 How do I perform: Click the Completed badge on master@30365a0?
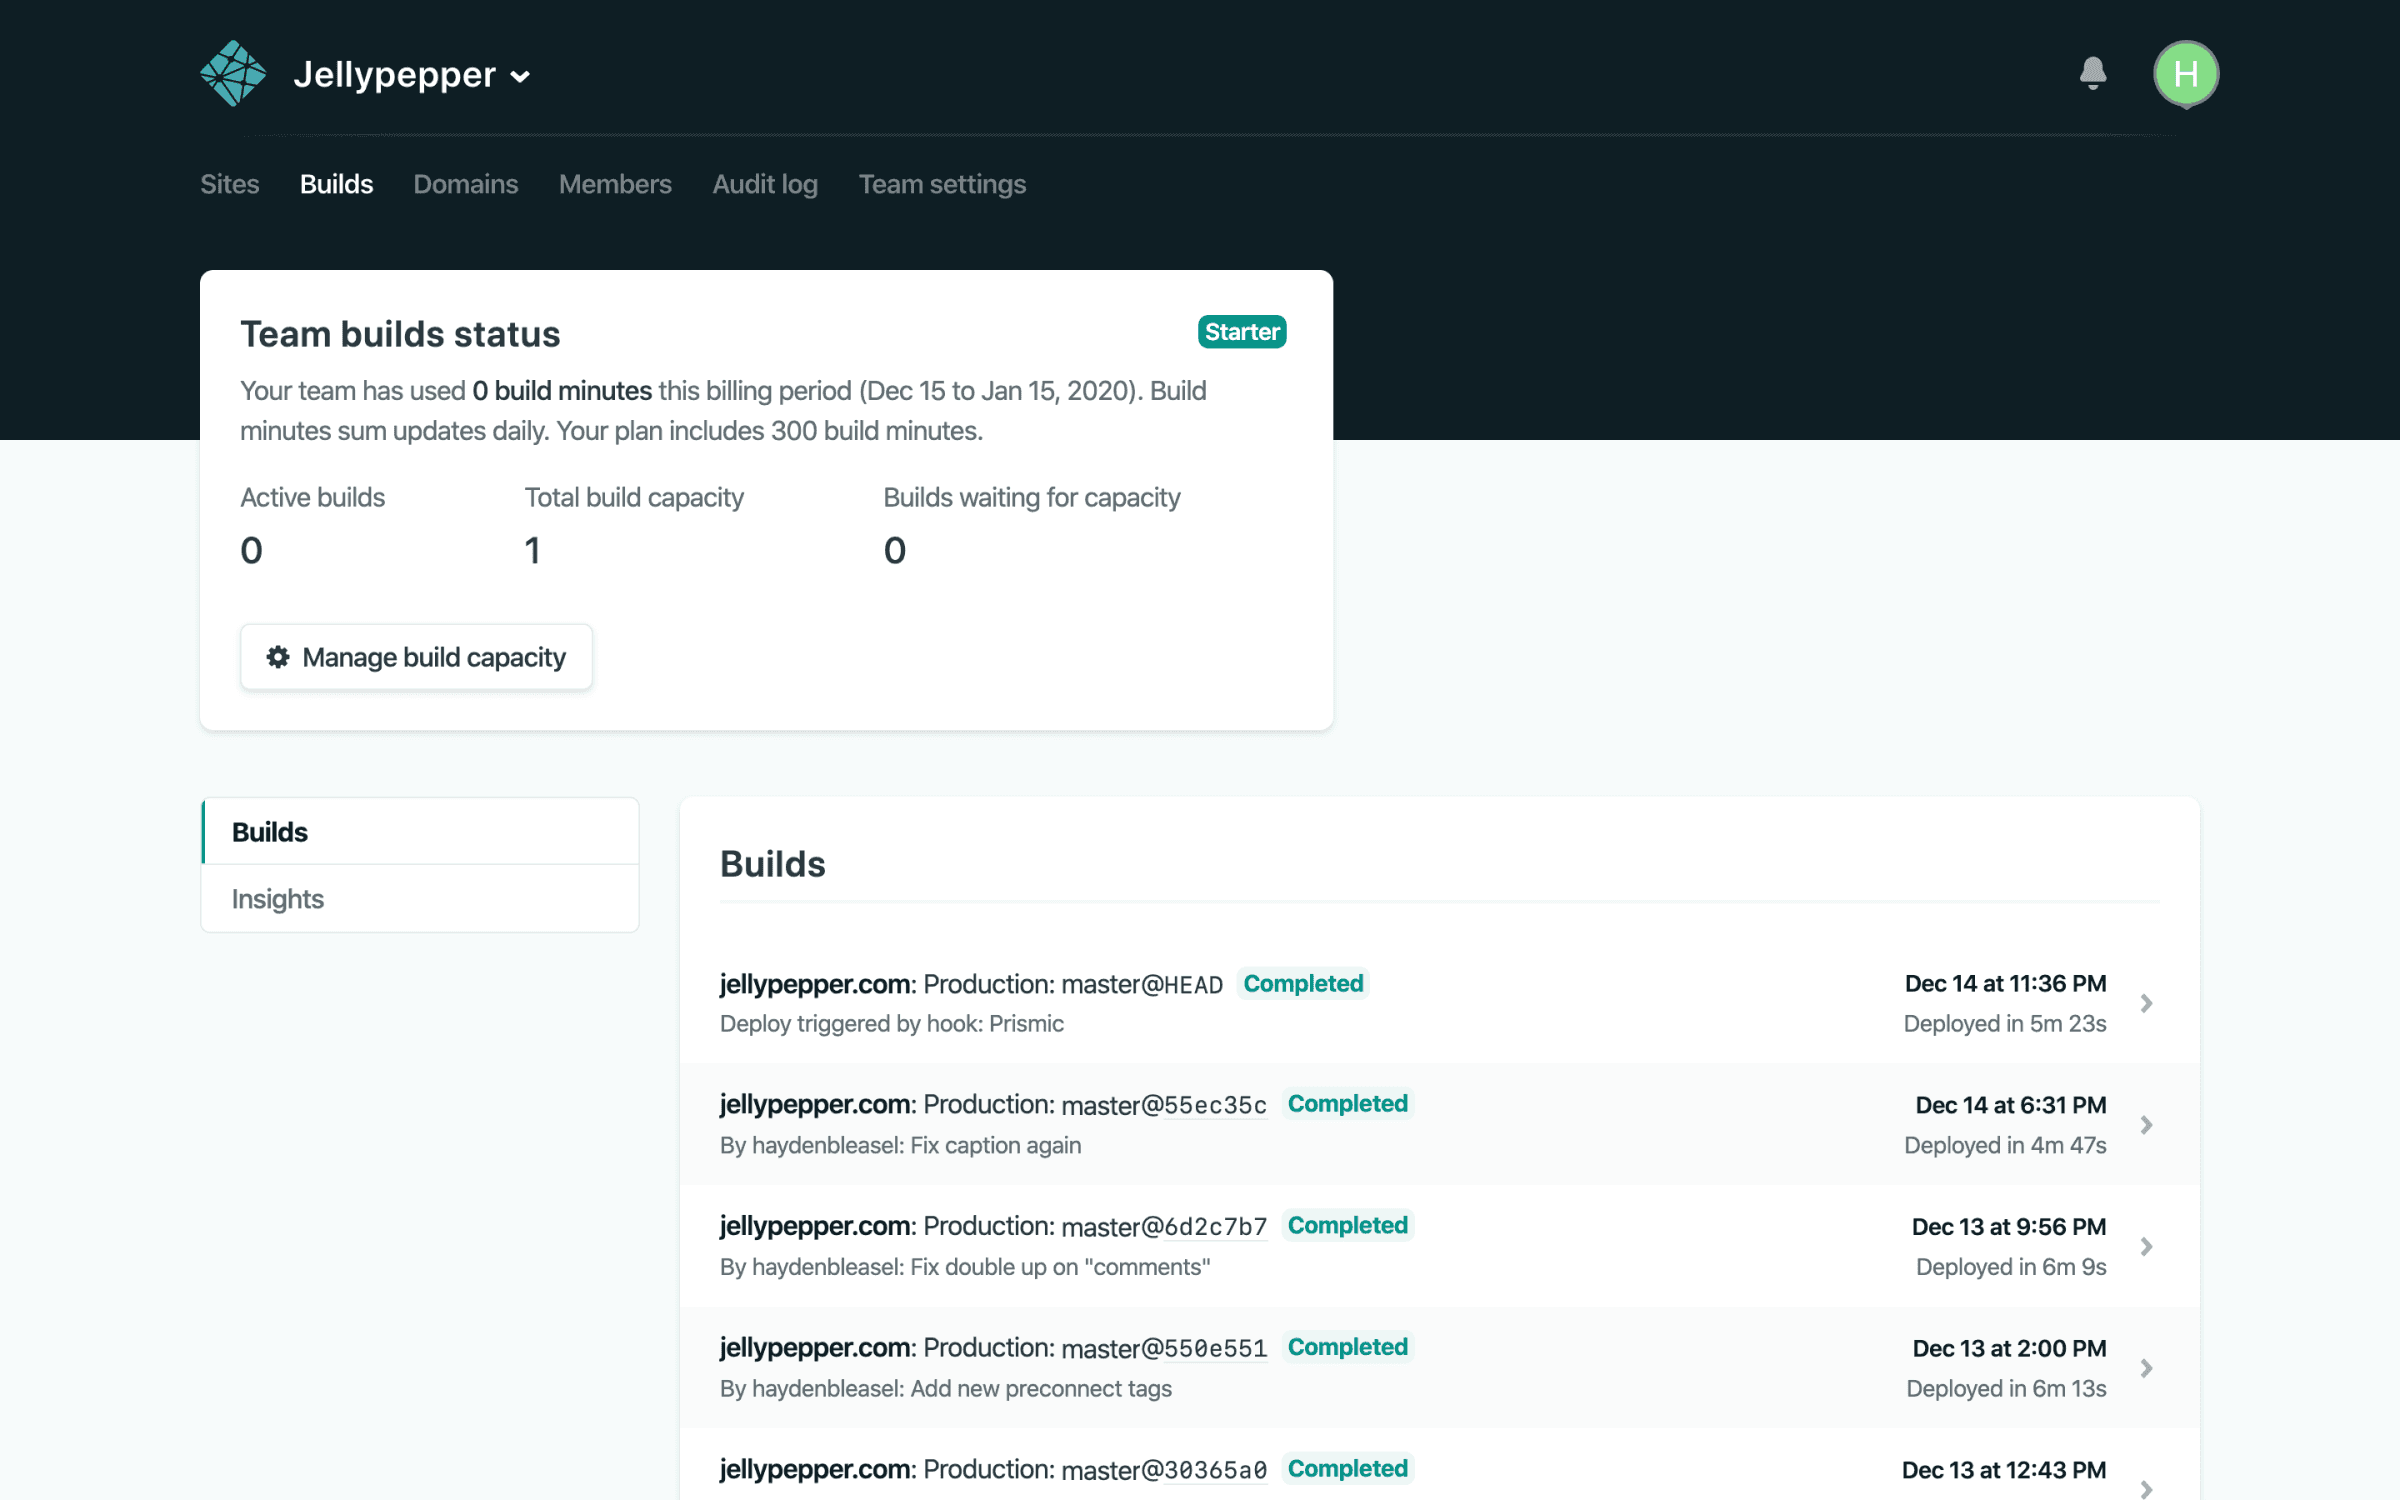click(1347, 1469)
